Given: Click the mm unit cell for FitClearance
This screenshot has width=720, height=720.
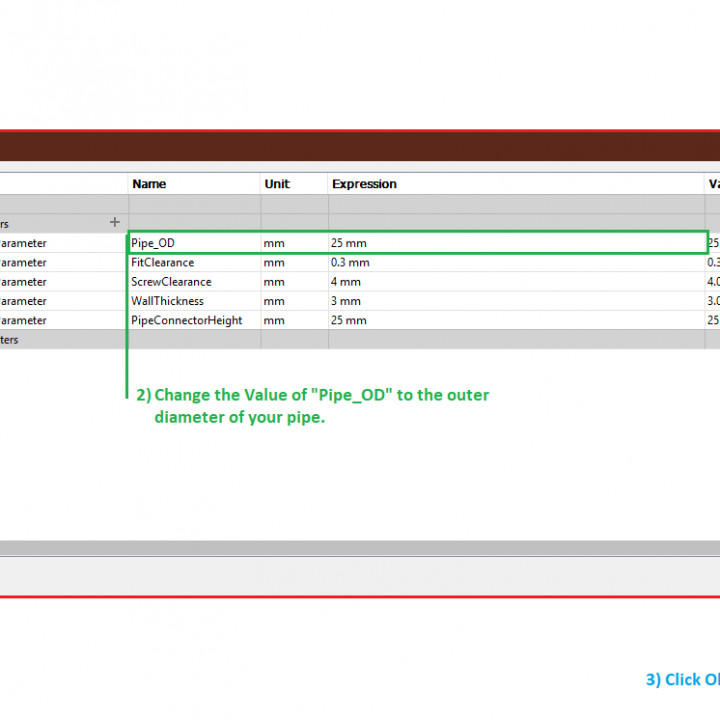Looking at the screenshot, I should (273, 263).
